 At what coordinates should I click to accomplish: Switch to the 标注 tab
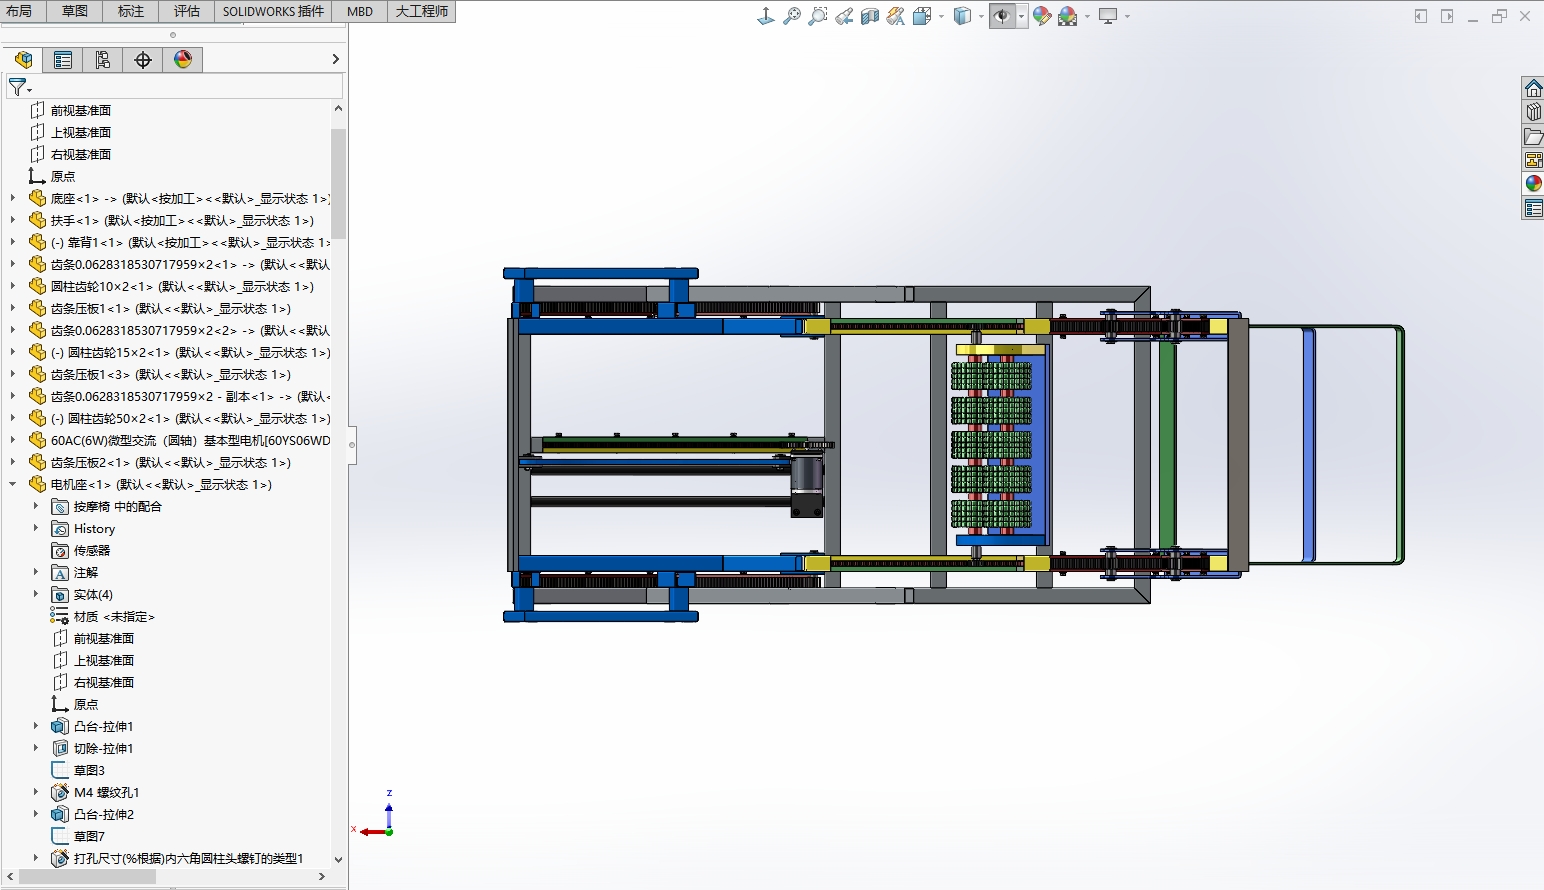point(131,11)
